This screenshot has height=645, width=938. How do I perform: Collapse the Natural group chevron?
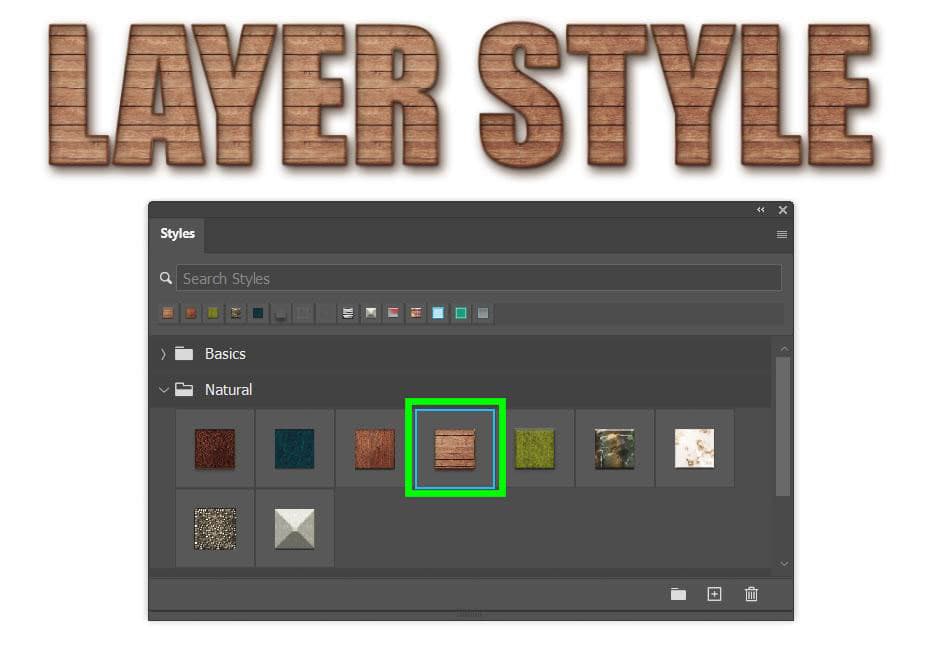point(163,390)
